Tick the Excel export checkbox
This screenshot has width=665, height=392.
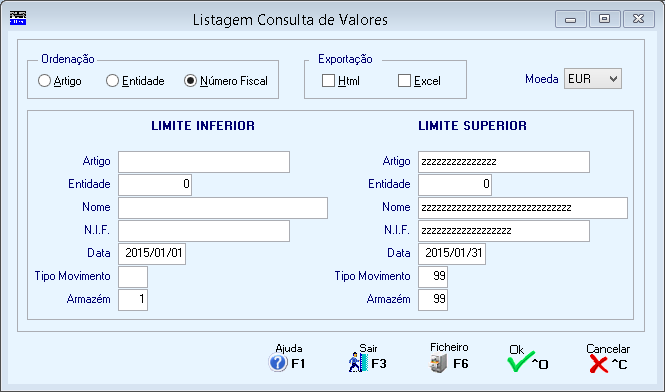point(404,81)
